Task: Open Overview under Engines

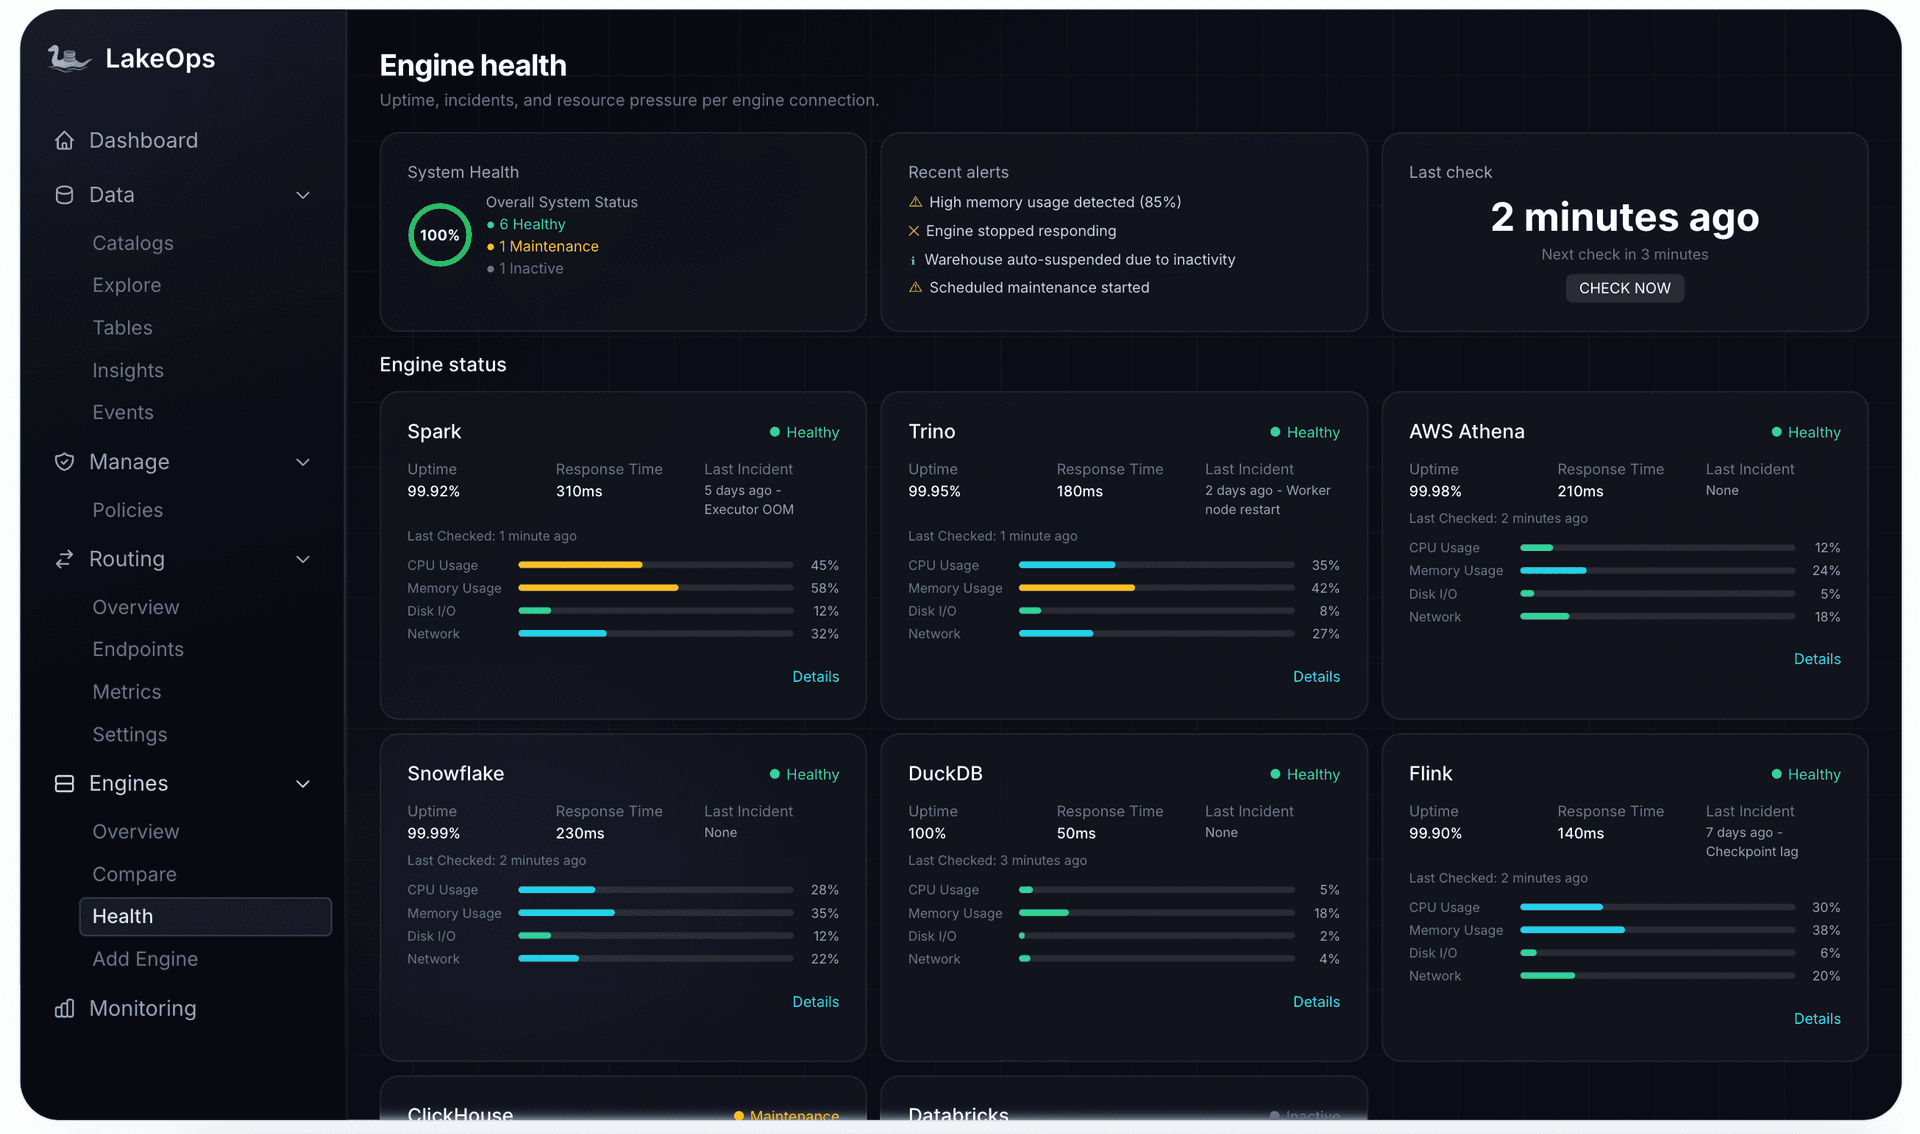Action: click(x=136, y=832)
